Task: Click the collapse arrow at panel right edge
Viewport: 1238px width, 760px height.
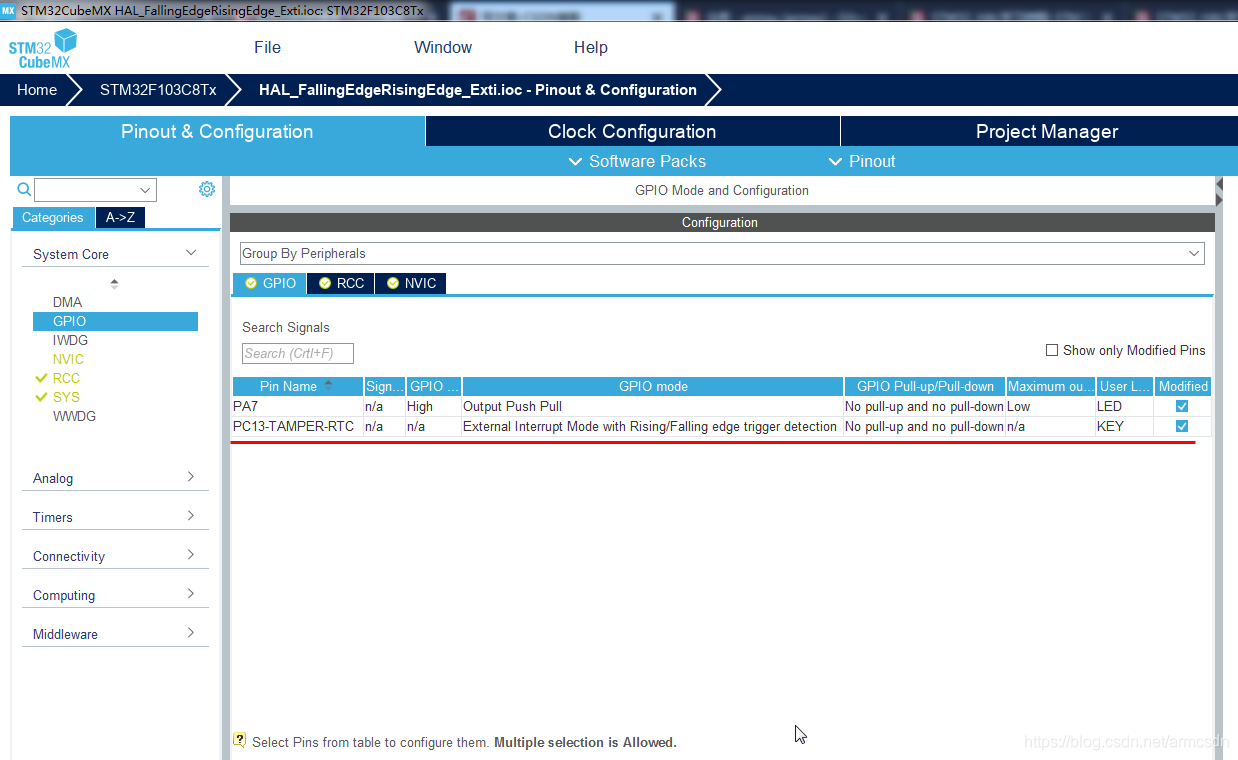Action: [1219, 186]
